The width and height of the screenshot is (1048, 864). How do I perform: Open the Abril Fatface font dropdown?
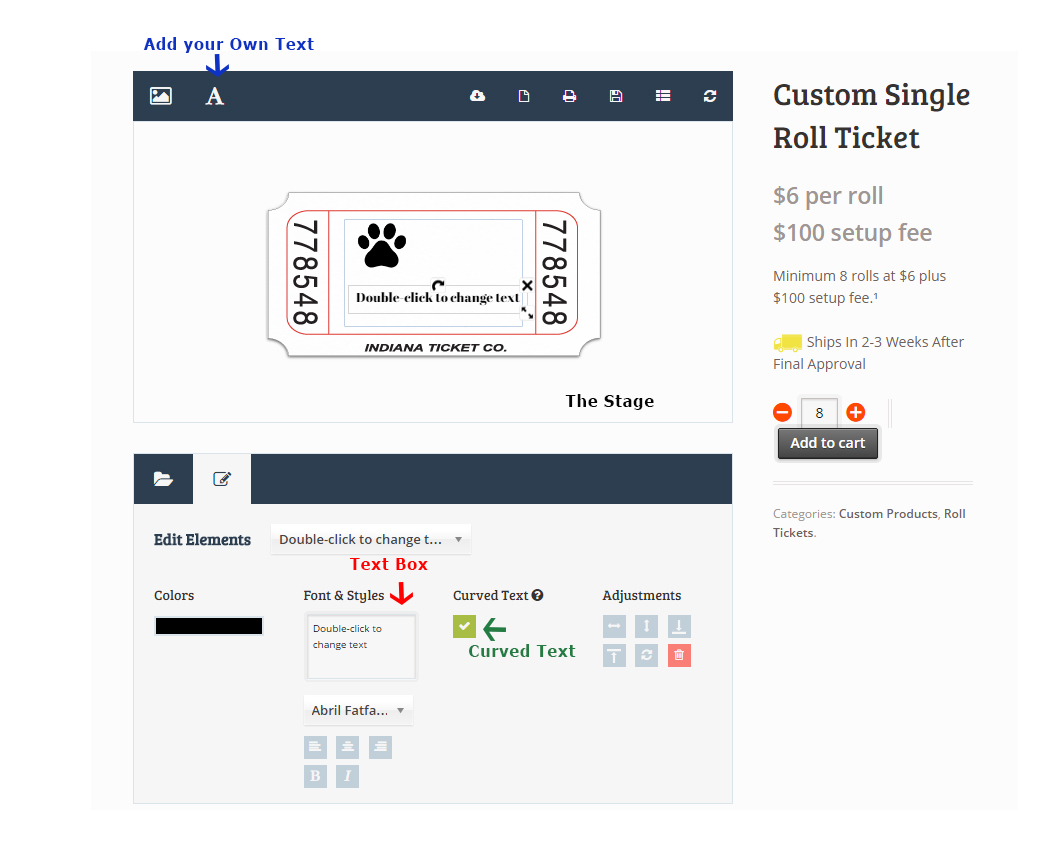(x=358, y=711)
